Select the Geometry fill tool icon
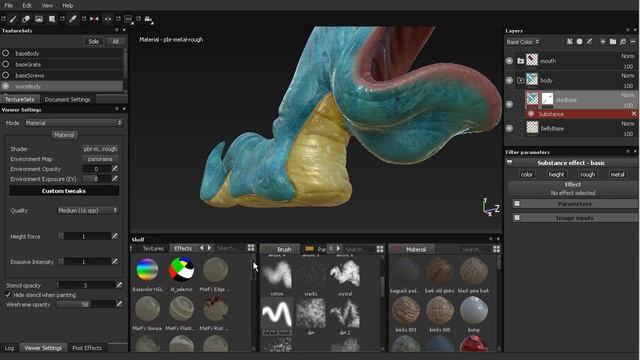 52,19
